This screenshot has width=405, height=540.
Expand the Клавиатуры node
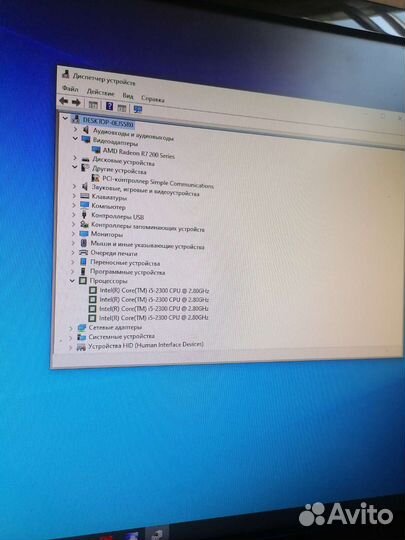click(74, 196)
